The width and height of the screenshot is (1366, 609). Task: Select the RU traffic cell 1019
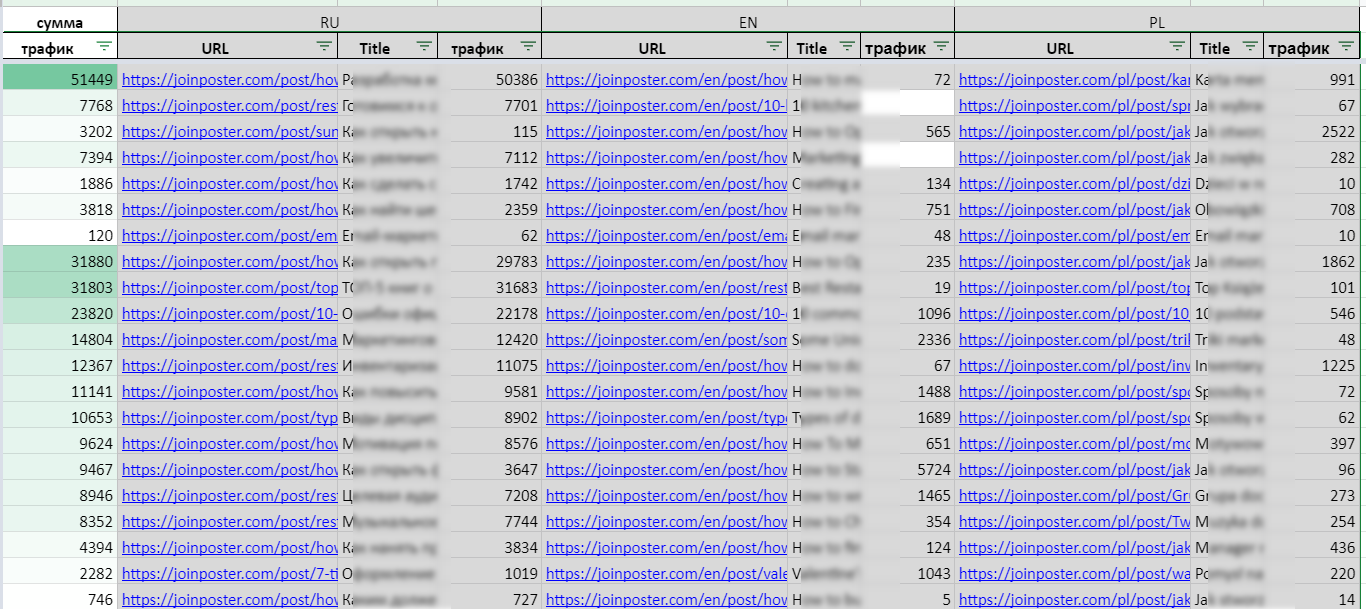(490, 573)
